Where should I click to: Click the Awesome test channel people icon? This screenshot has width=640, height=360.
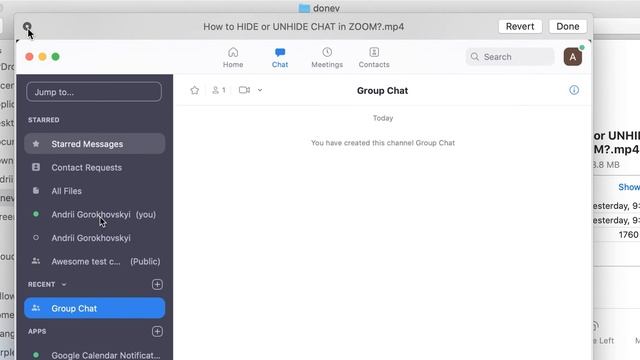(x=36, y=261)
